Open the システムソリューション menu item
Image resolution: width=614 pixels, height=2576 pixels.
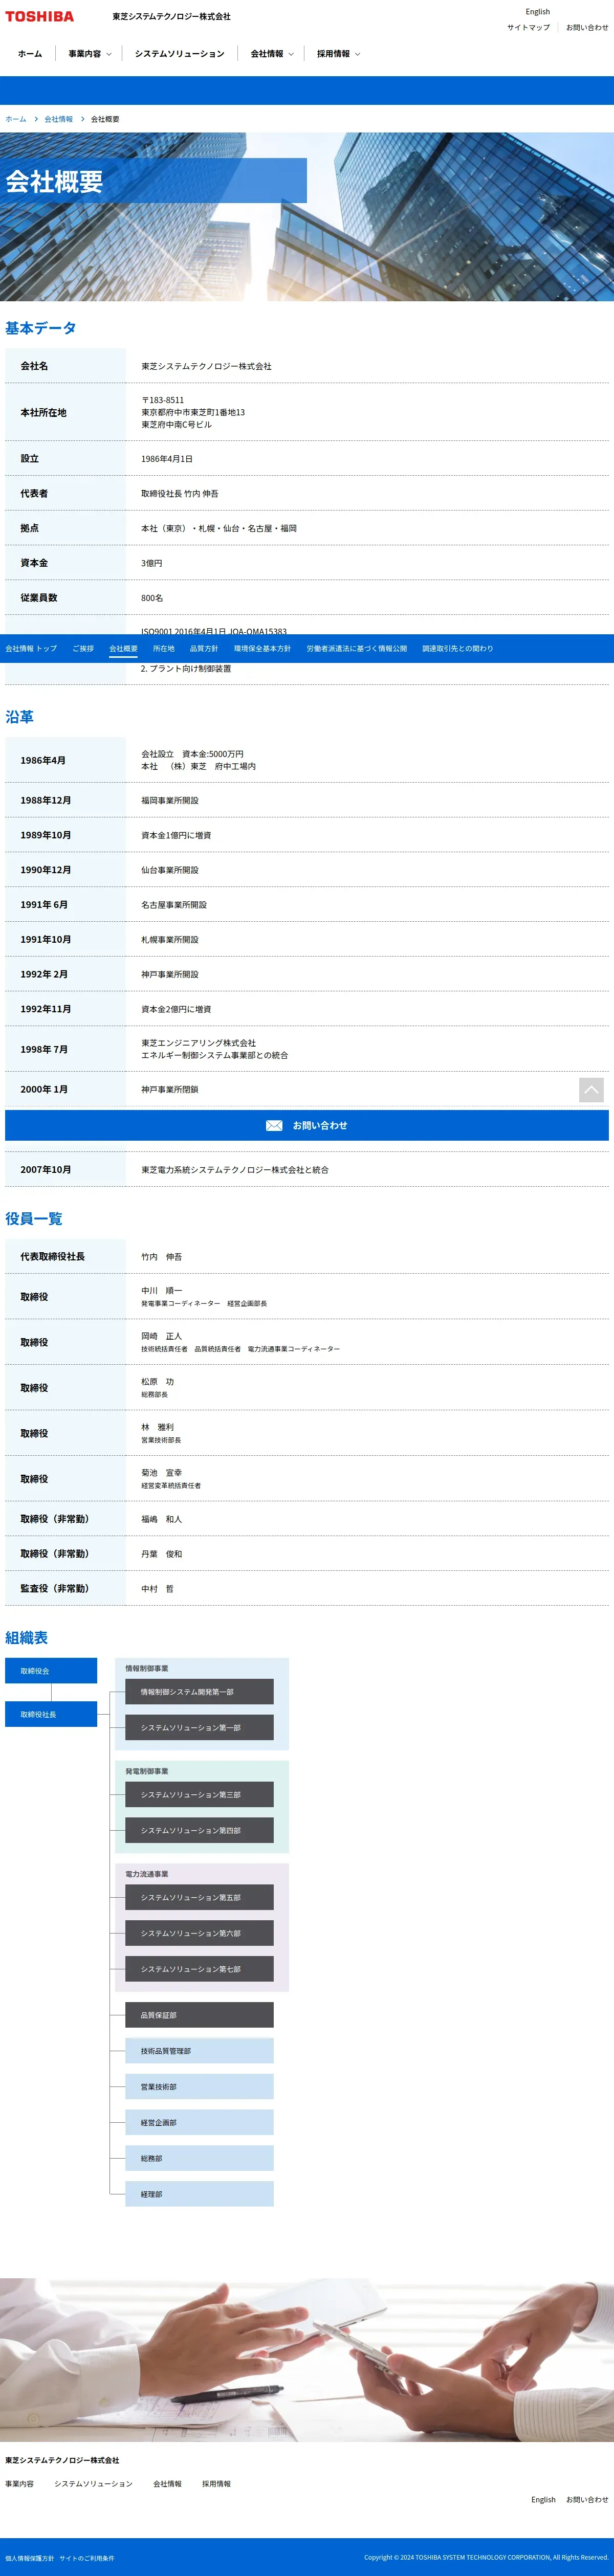pos(180,54)
